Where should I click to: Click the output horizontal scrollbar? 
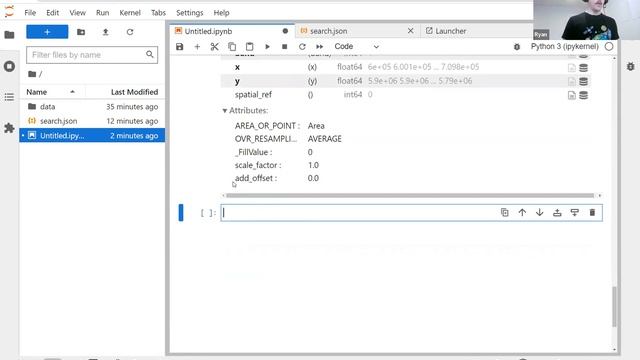tap(410, 196)
